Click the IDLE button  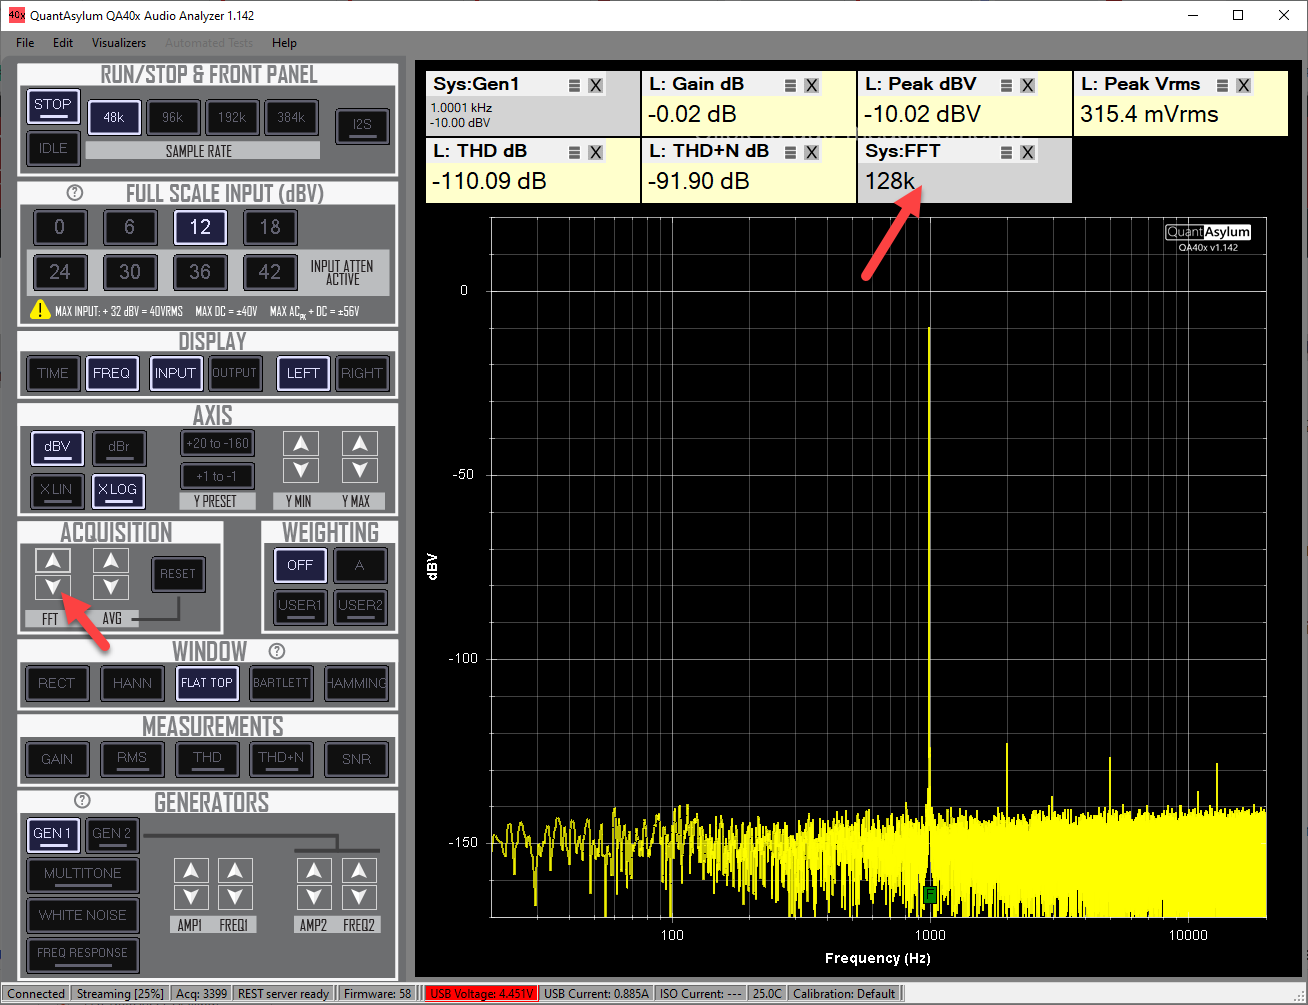point(53,148)
